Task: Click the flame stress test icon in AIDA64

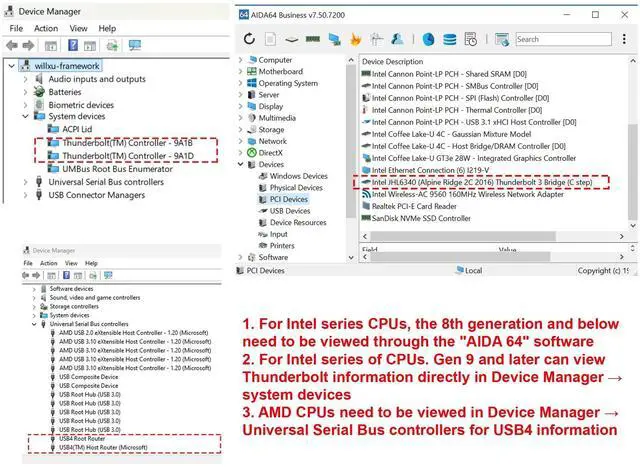Action: point(355,39)
